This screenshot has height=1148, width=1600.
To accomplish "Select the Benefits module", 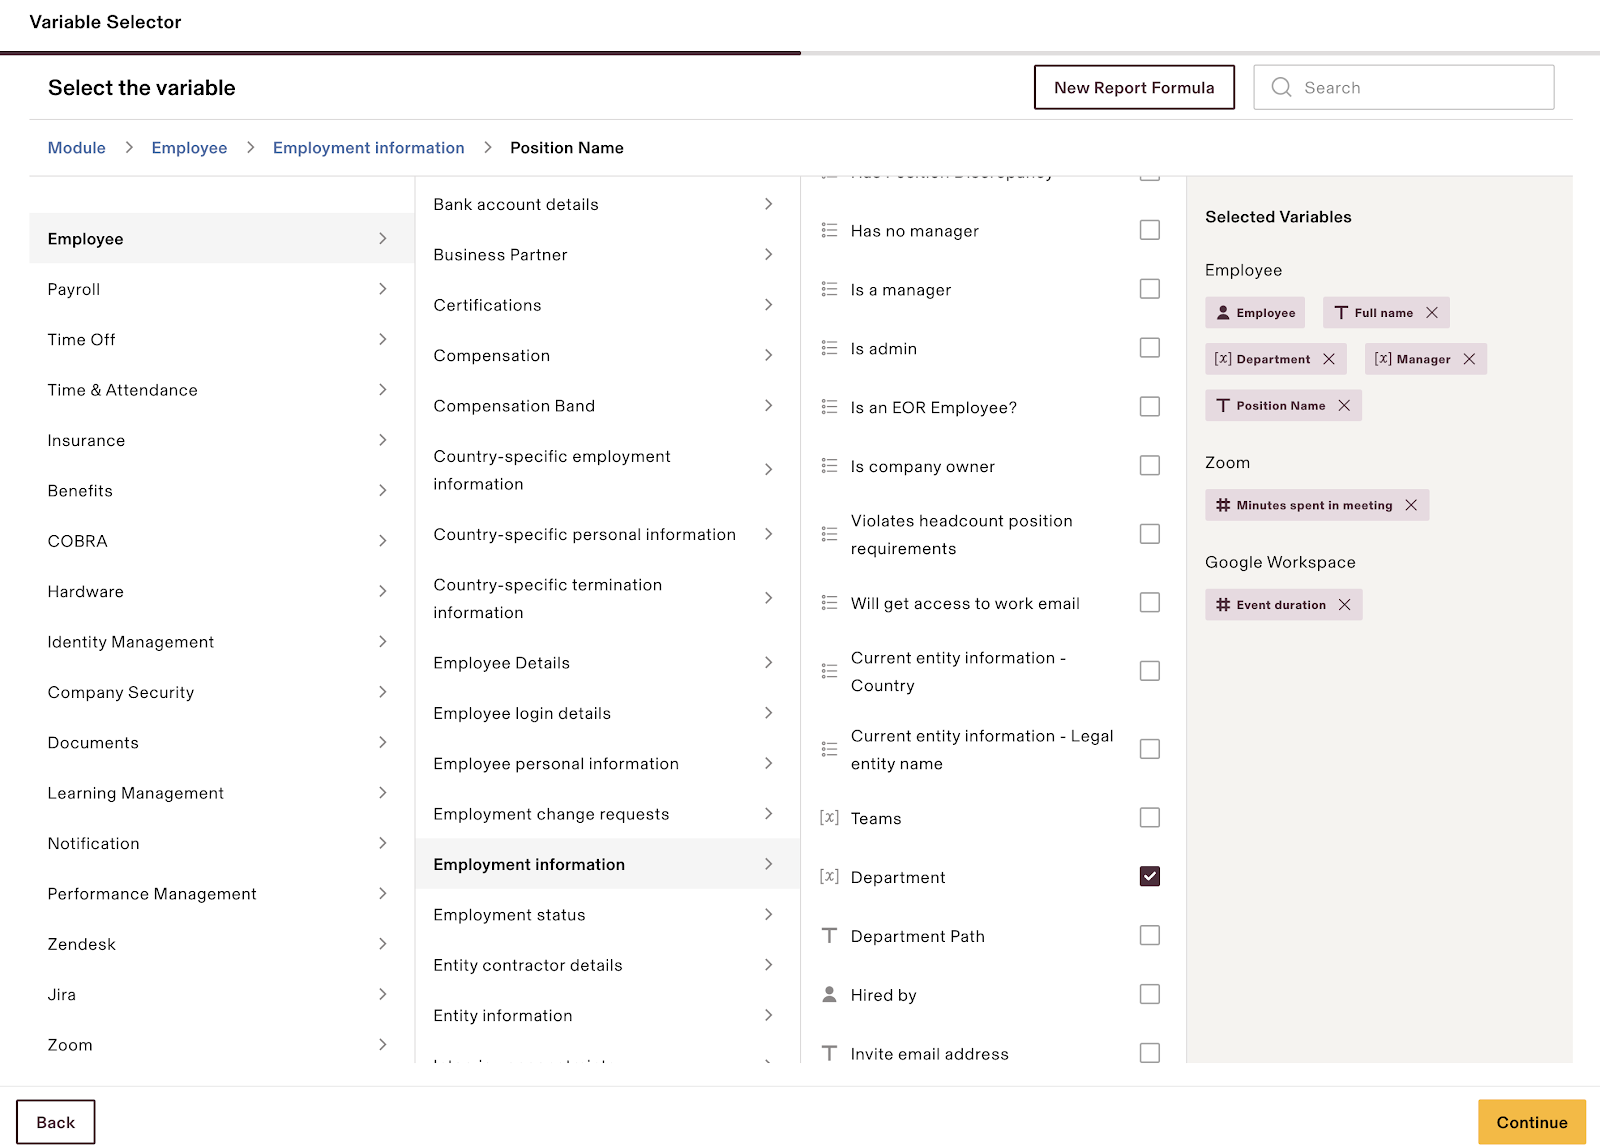I will (x=222, y=490).
